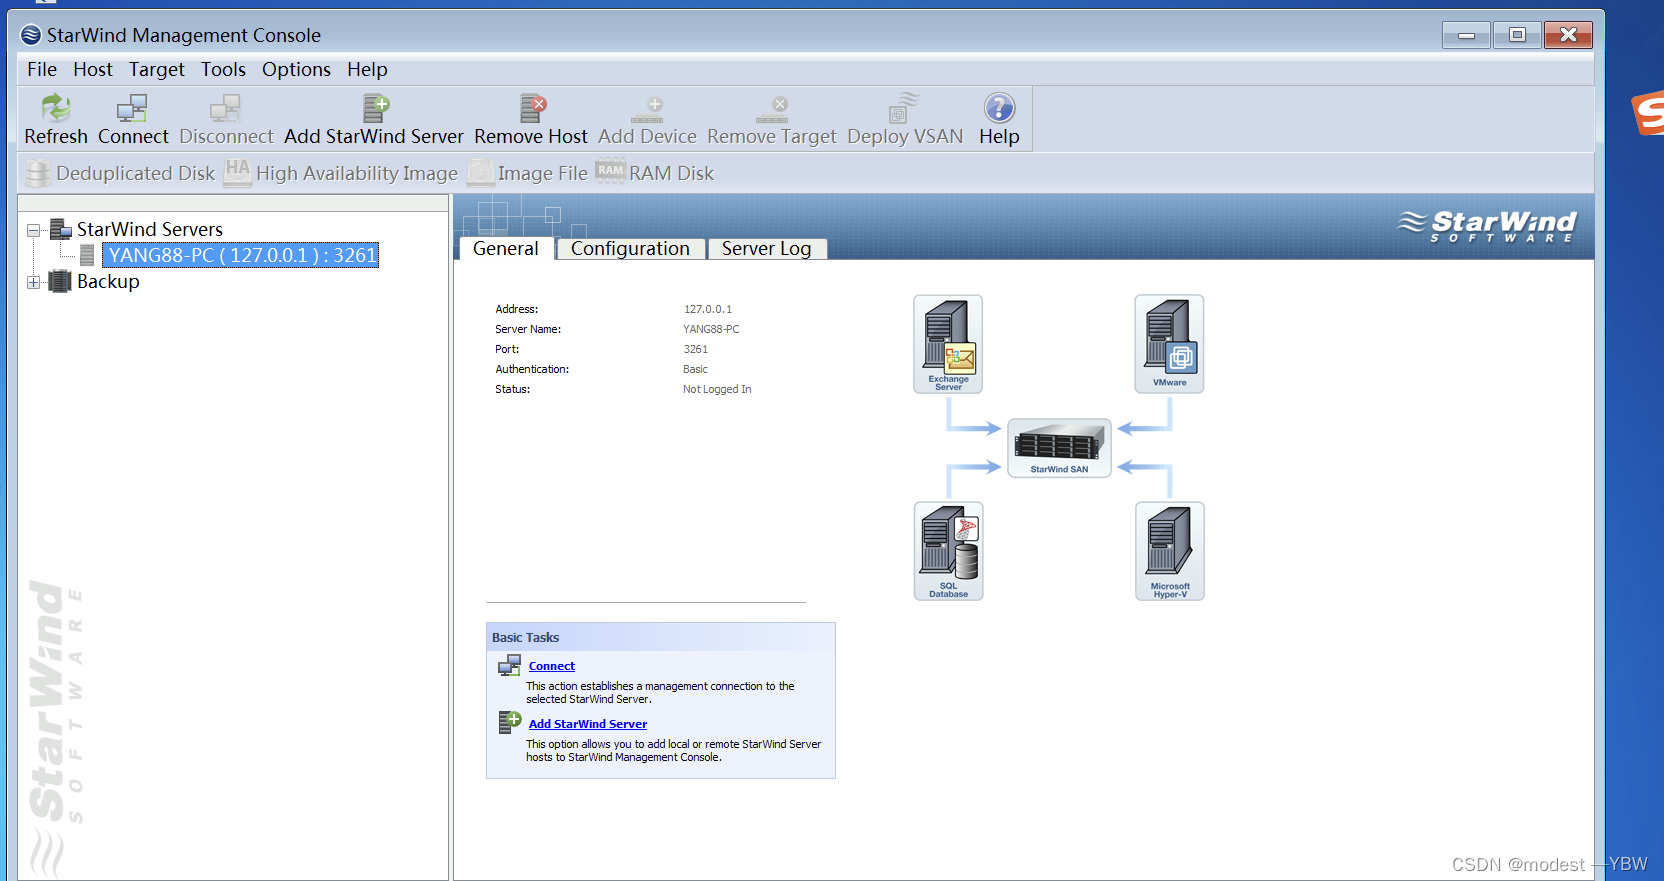The width and height of the screenshot is (1664, 881).
Task: Click the Add StarWind Server icon in Basic Tasks
Action: [x=510, y=722]
